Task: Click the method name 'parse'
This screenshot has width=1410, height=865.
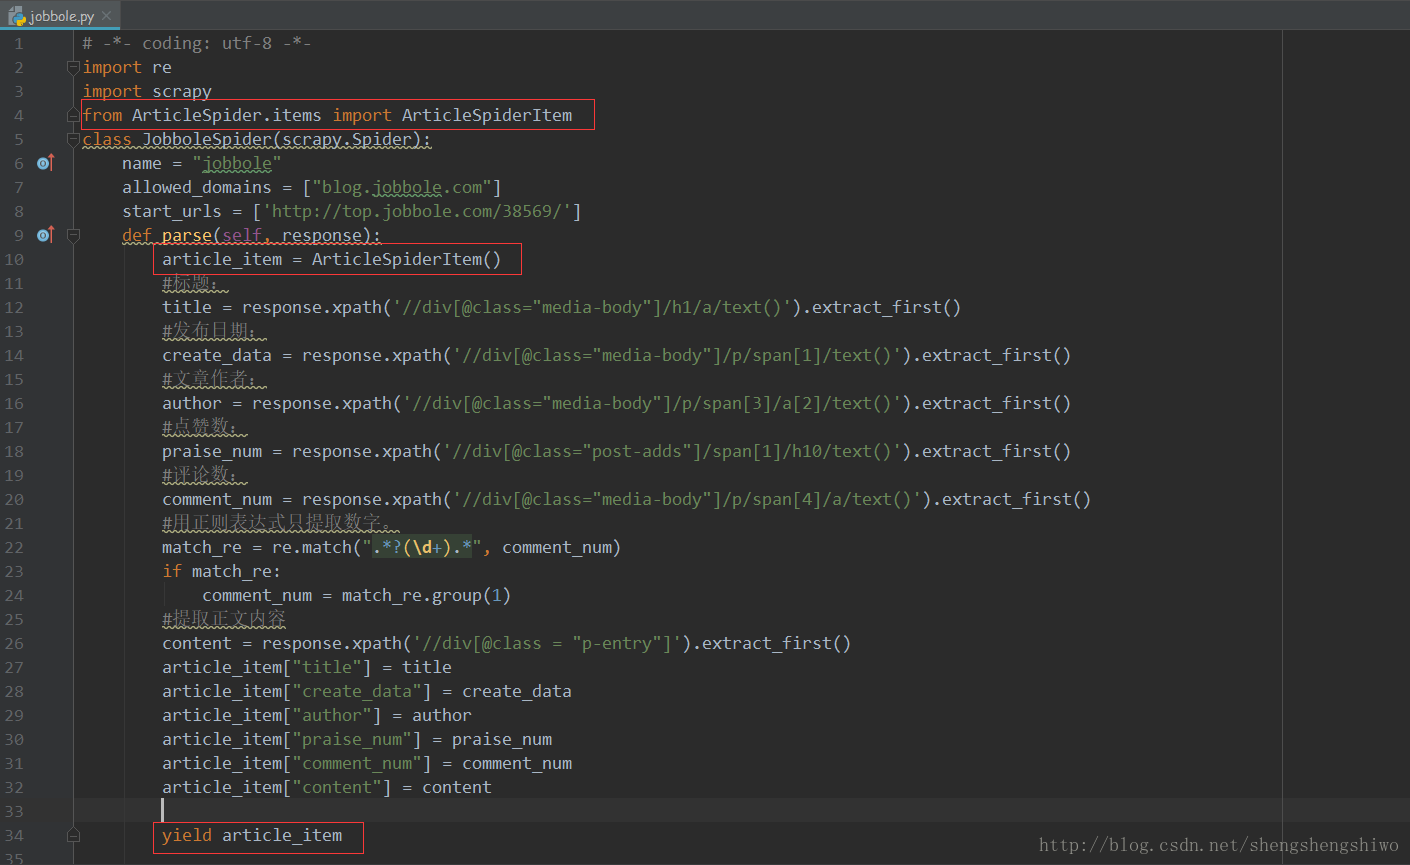Action: 187,235
